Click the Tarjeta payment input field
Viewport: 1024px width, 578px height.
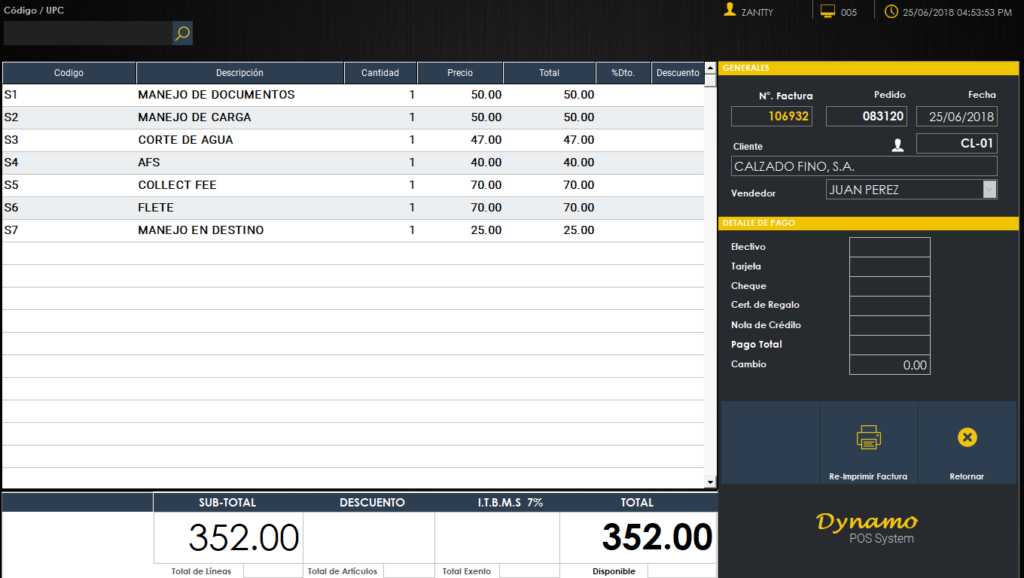tap(889, 267)
